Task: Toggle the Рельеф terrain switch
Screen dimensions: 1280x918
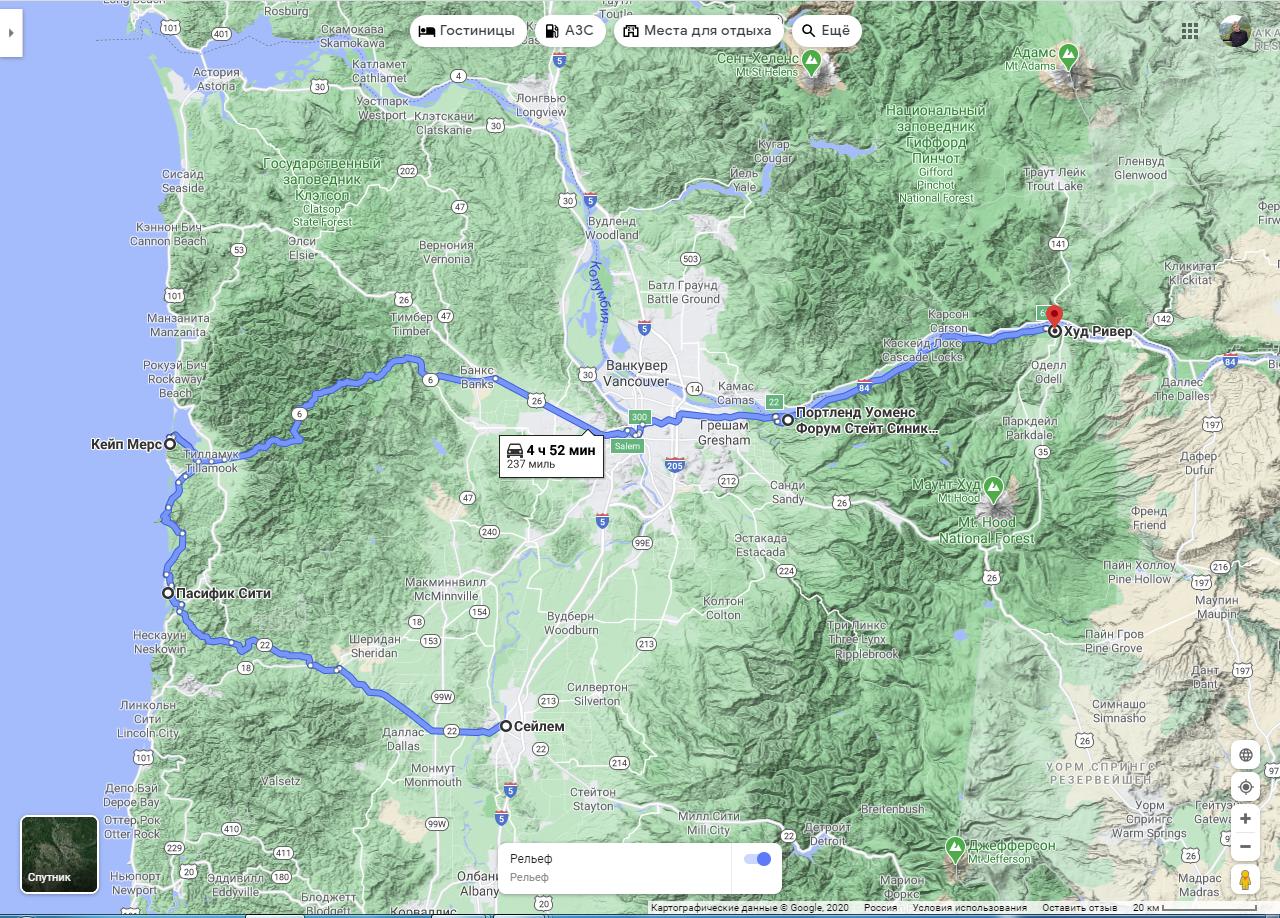Action: [757, 859]
